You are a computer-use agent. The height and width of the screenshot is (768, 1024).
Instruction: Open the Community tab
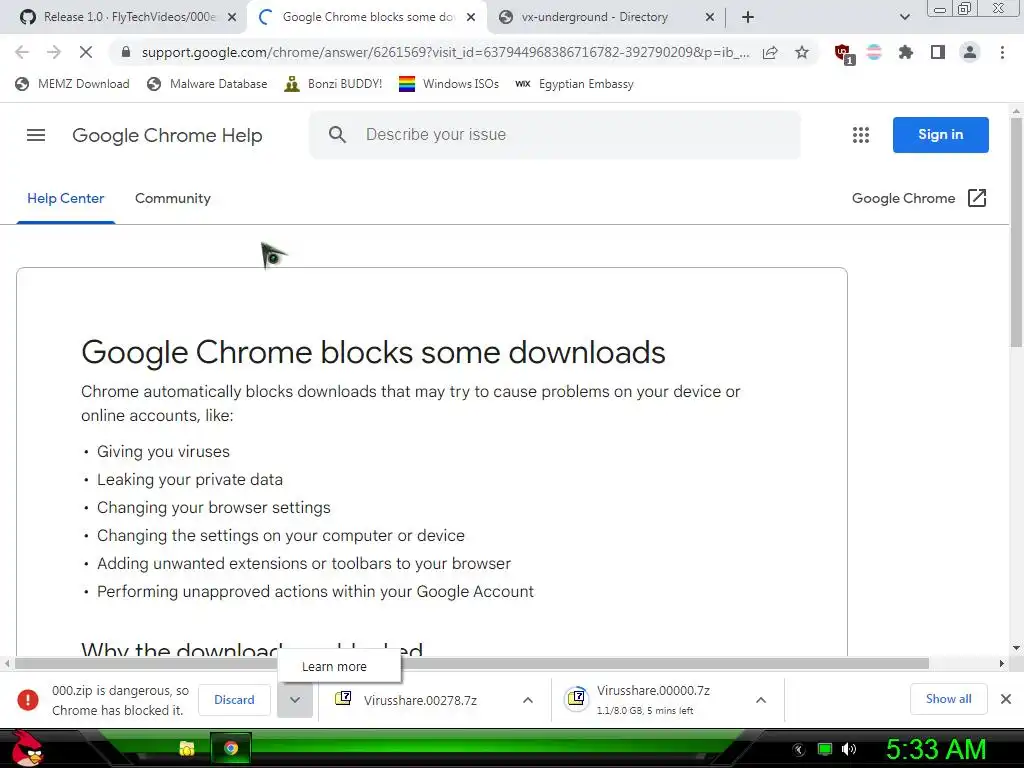coord(172,199)
